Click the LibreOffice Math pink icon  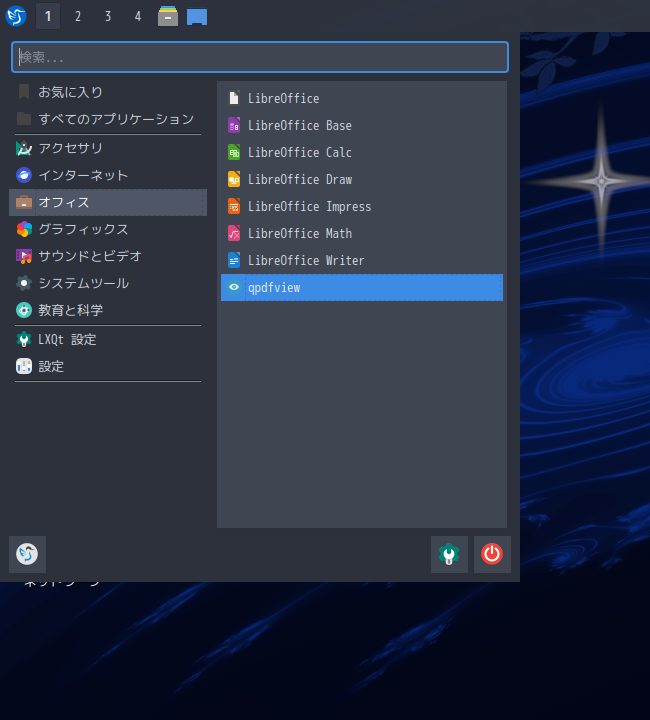pos(234,233)
